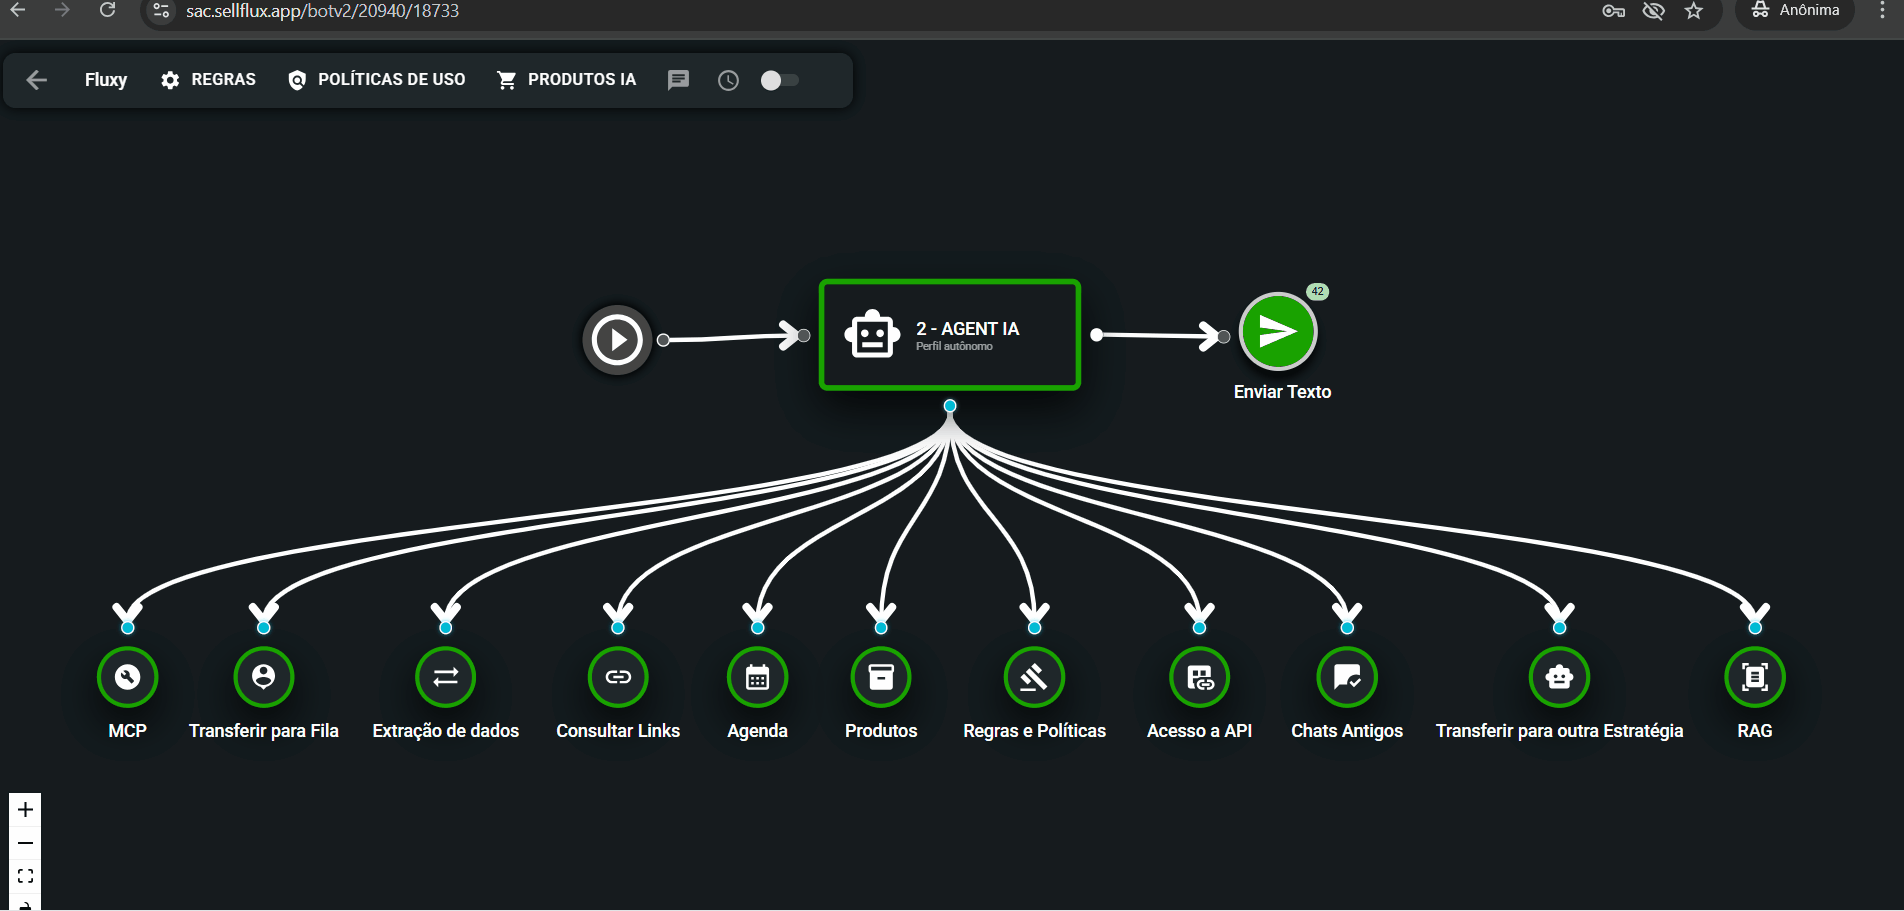The width and height of the screenshot is (1904, 911).
Task: Open the Transferir para Fila node
Action: coord(263,677)
